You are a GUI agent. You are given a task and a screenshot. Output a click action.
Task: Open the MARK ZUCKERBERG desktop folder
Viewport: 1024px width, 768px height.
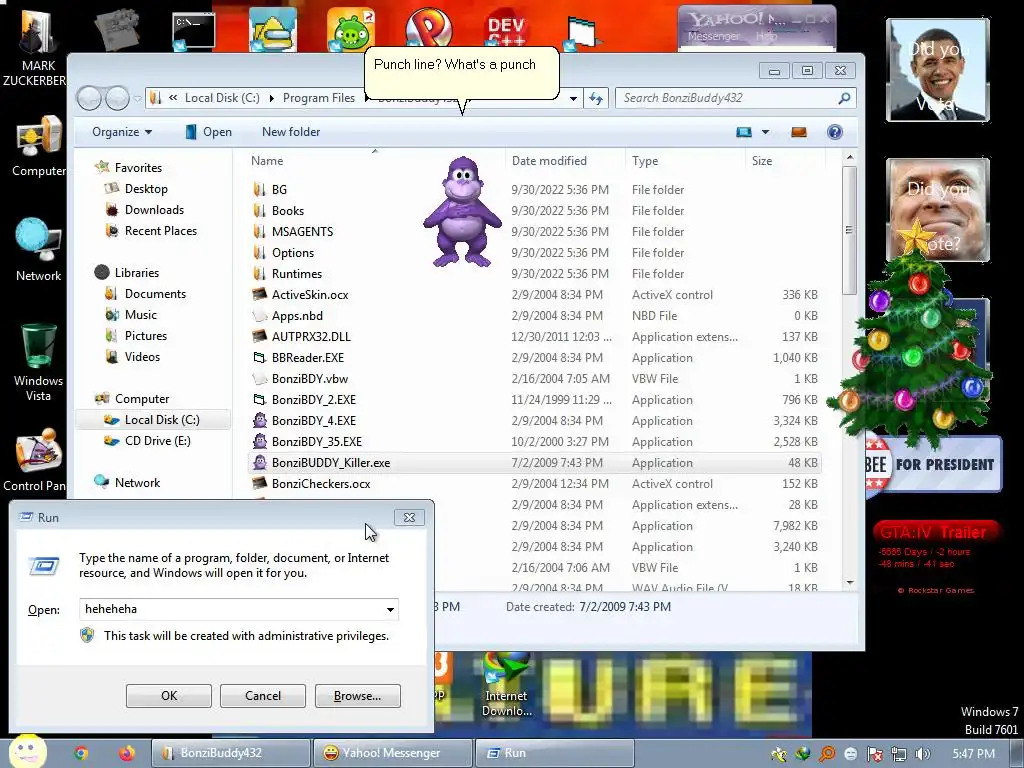click(36, 47)
